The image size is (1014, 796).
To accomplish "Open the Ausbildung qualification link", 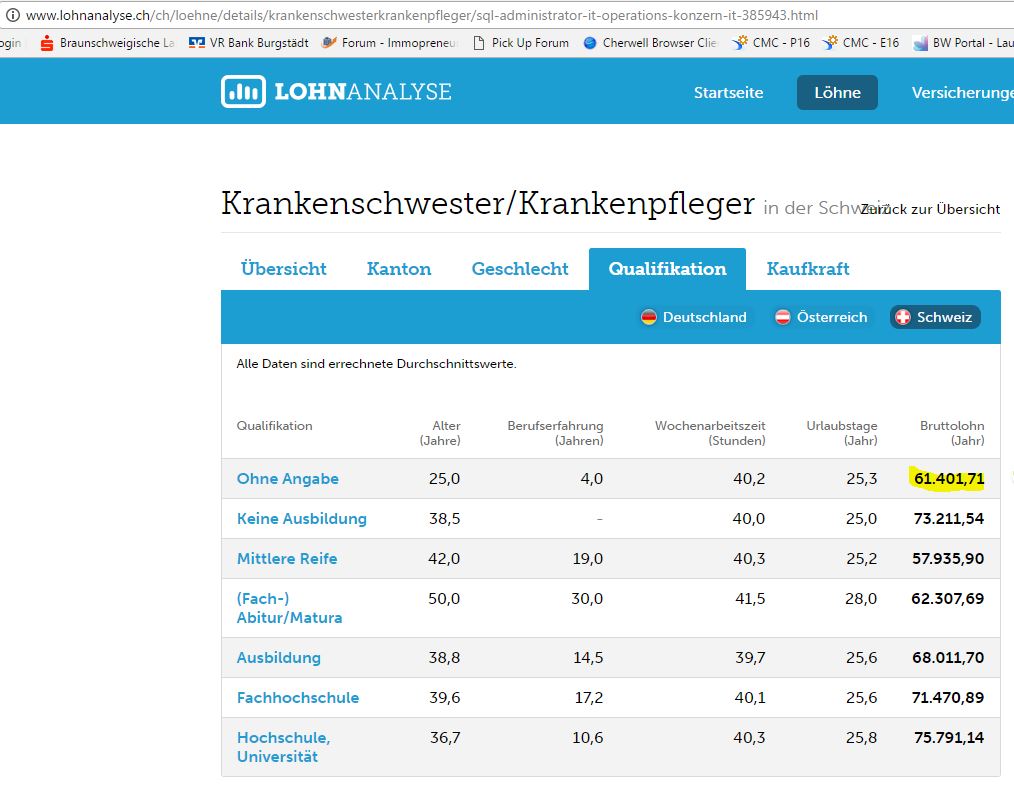I will coord(279,658).
